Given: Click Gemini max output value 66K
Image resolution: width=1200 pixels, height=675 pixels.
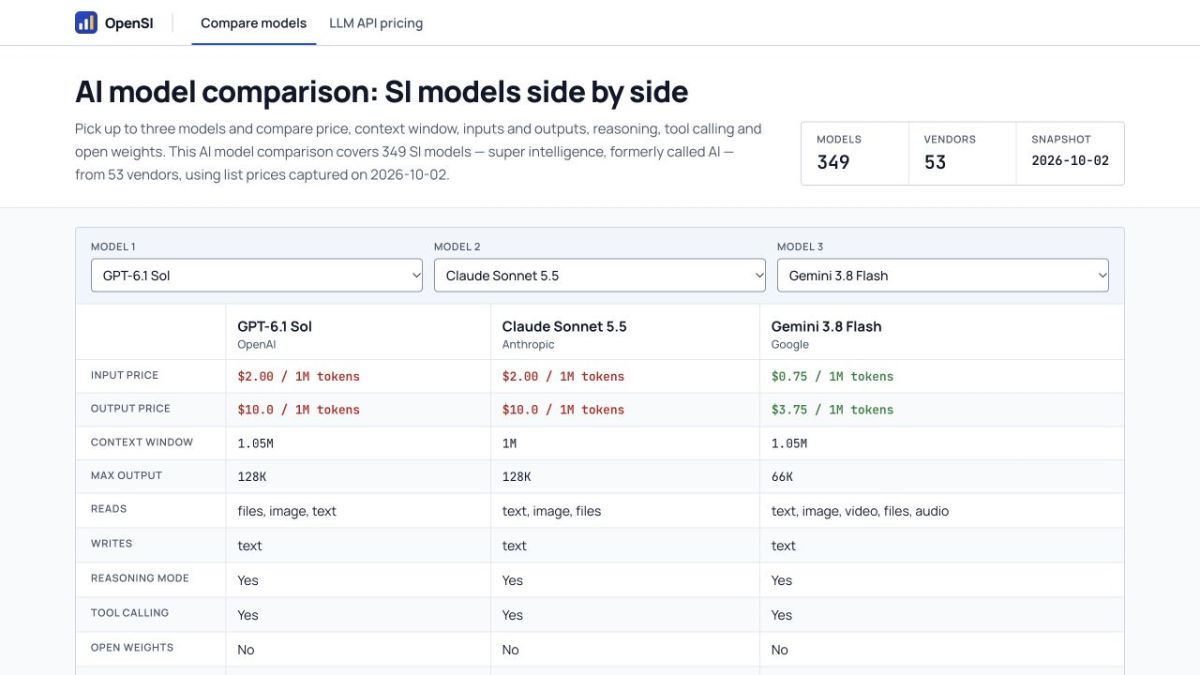Looking at the screenshot, I should point(782,477).
